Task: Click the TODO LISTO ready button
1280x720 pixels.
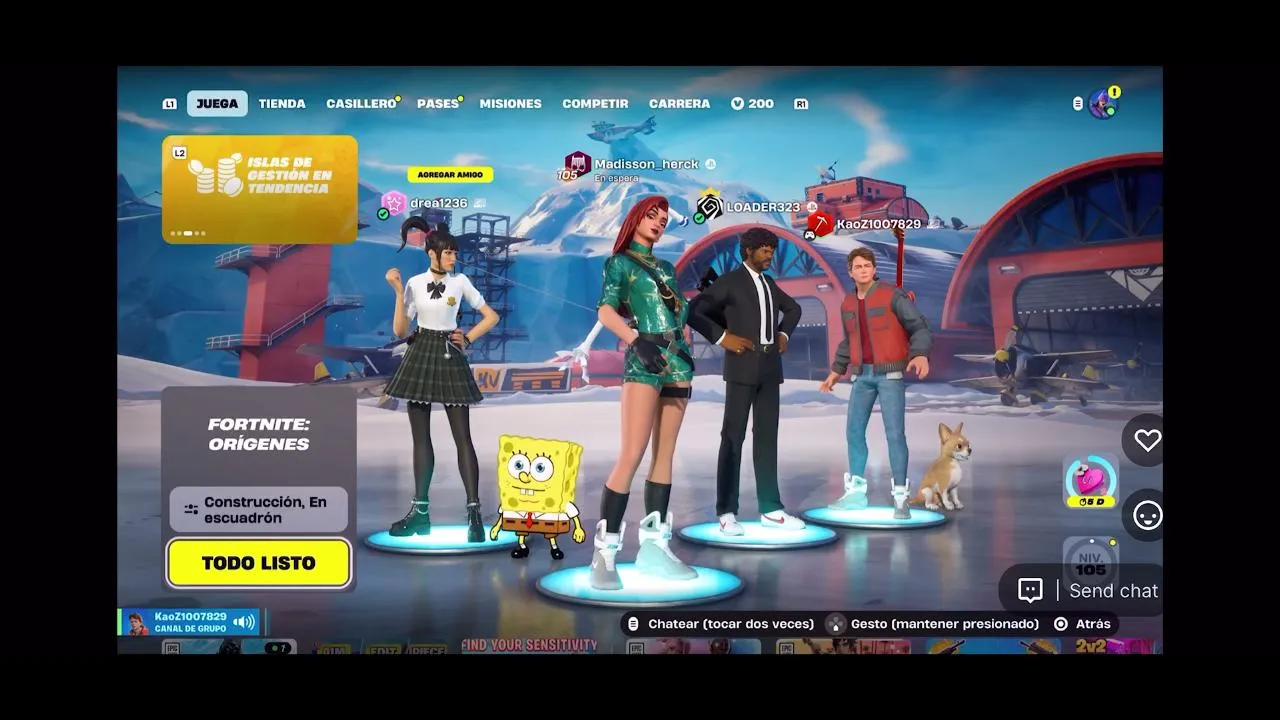Action: point(259,563)
